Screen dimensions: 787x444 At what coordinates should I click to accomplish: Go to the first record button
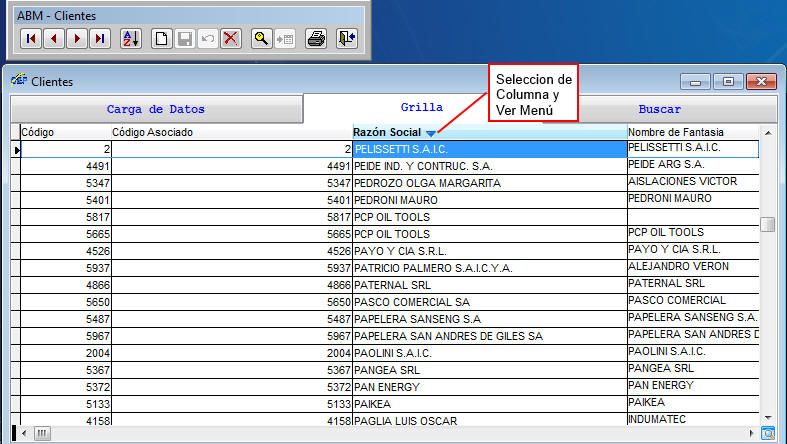click(30, 39)
